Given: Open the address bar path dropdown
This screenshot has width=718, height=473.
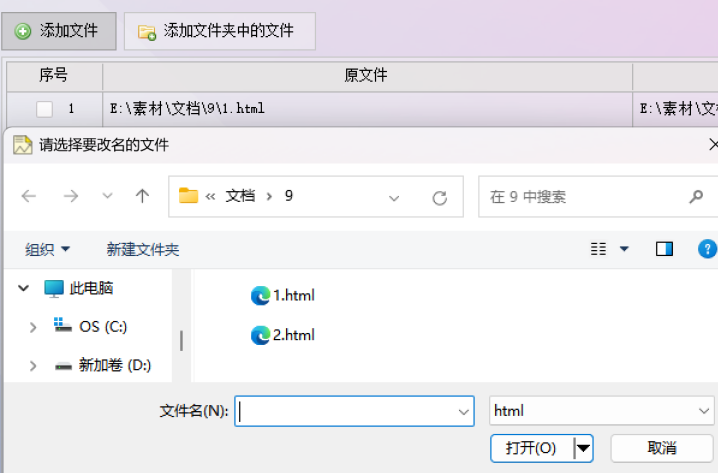Looking at the screenshot, I should point(394,198).
